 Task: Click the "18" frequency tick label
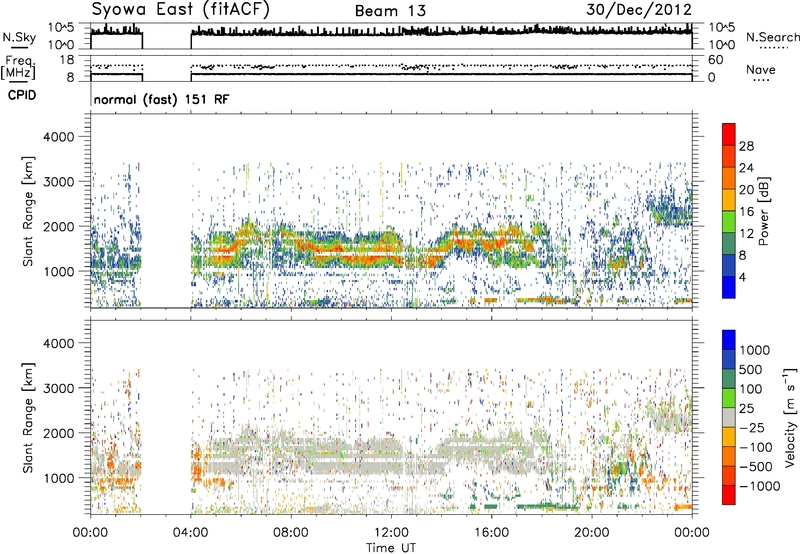click(x=67, y=60)
